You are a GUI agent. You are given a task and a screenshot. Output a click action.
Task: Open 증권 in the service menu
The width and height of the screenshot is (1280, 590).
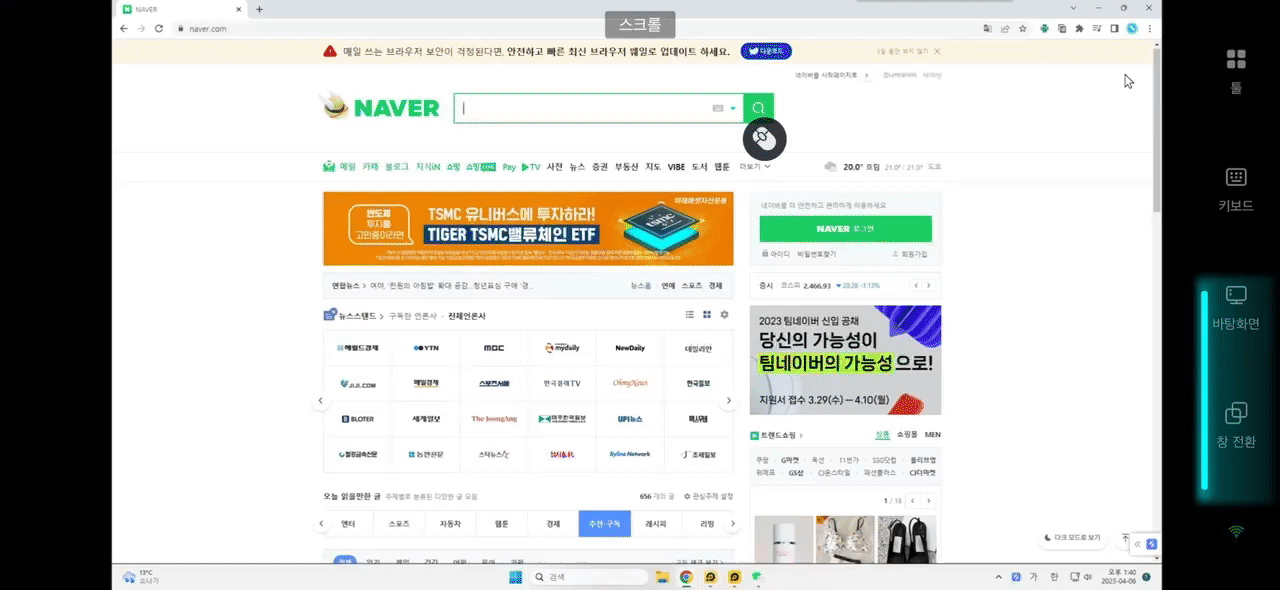pyautogui.click(x=600, y=167)
